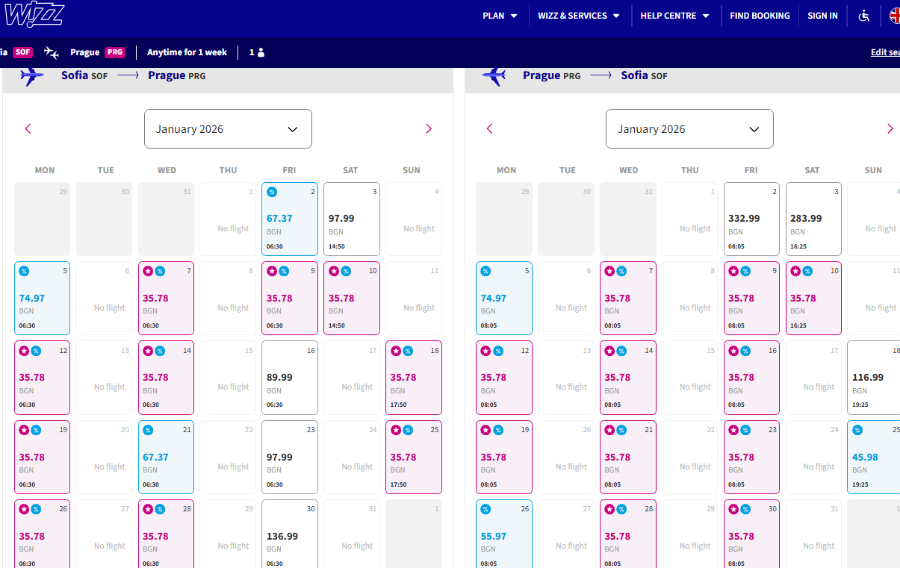This screenshot has width=900, height=568.
Task: Go to previous month in Sofia–Prague calendar
Action: [28, 129]
